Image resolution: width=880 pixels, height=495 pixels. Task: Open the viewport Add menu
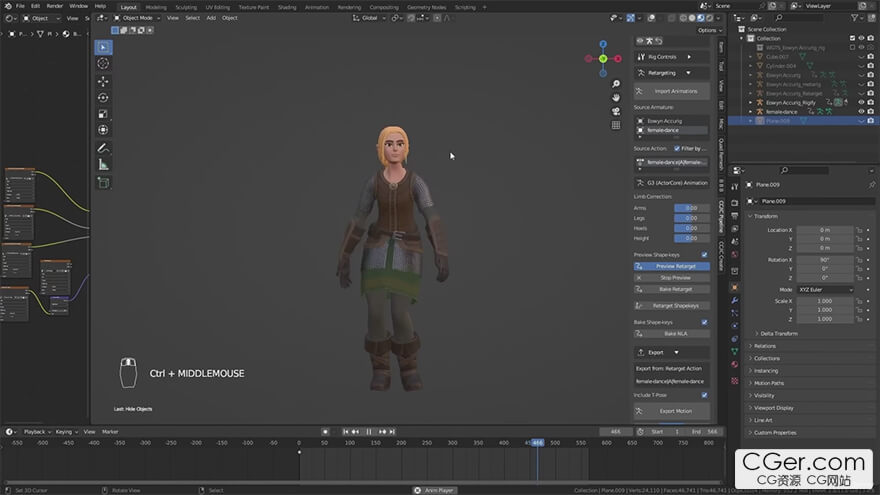pos(211,18)
